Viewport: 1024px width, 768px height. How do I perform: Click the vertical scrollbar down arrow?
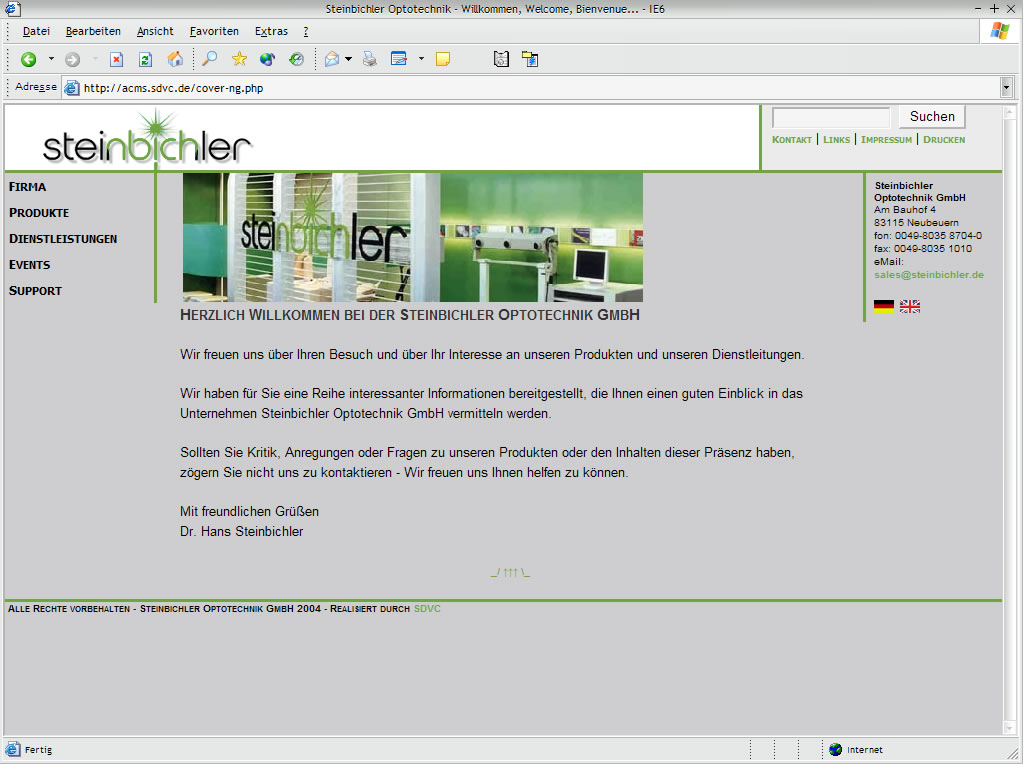(1010, 728)
